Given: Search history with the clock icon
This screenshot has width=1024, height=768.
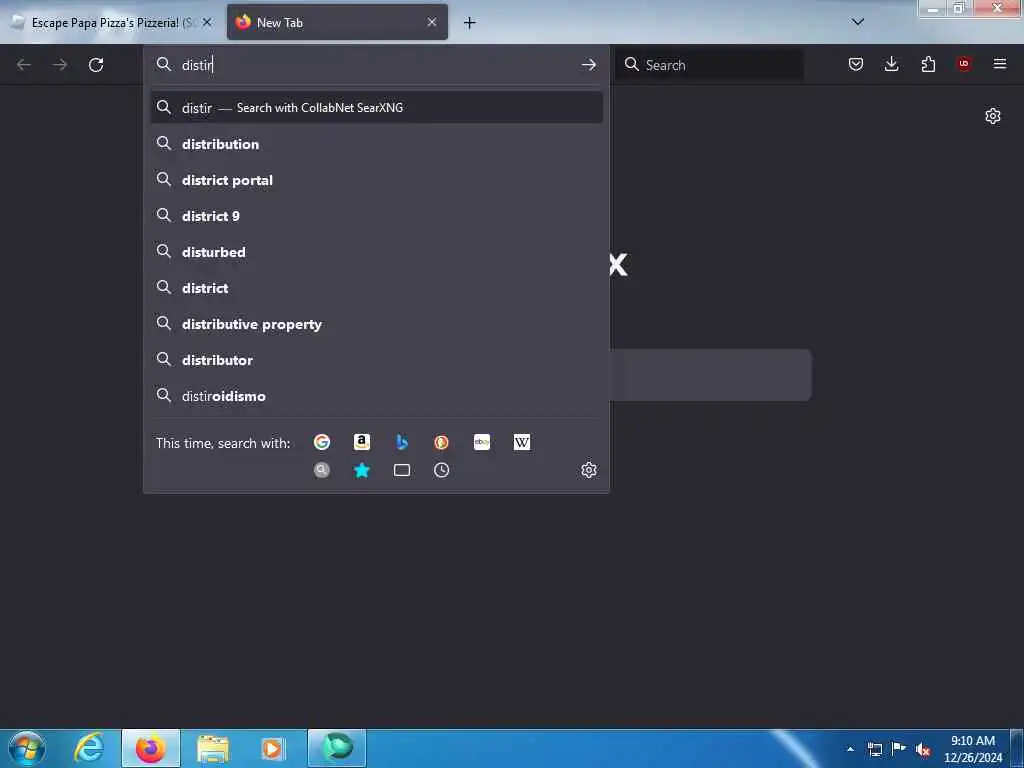Looking at the screenshot, I should point(441,470).
